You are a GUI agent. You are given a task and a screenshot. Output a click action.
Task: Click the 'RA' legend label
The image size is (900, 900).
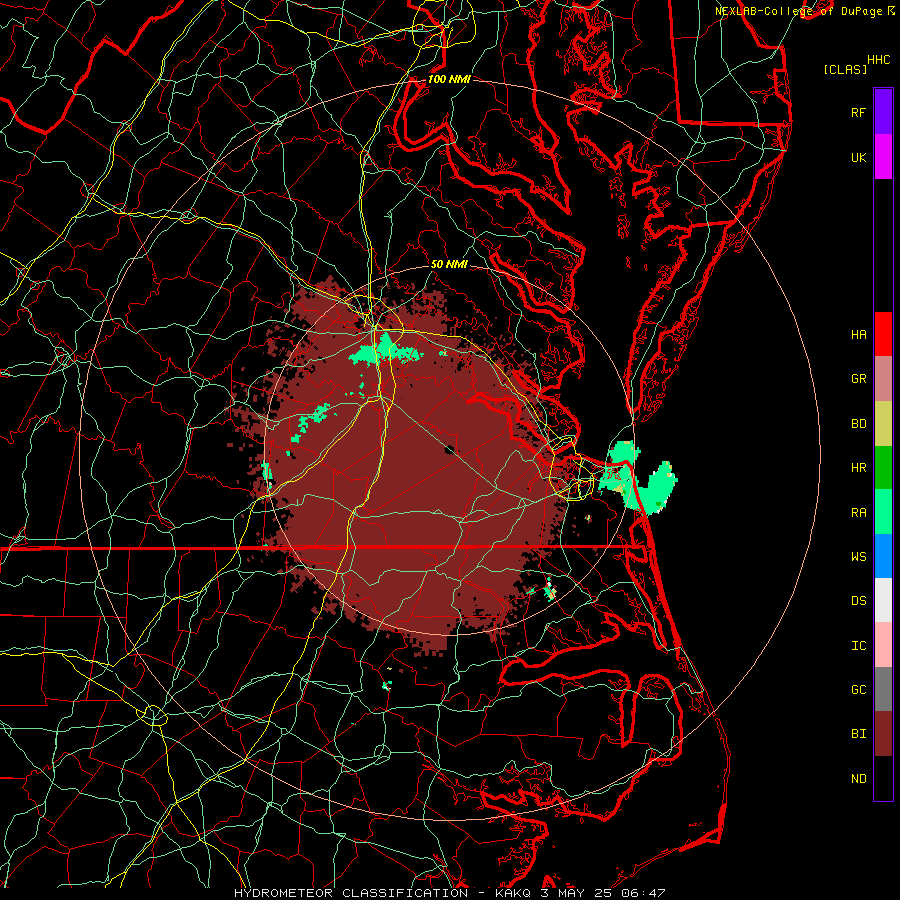pyautogui.click(x=858, y=513)
